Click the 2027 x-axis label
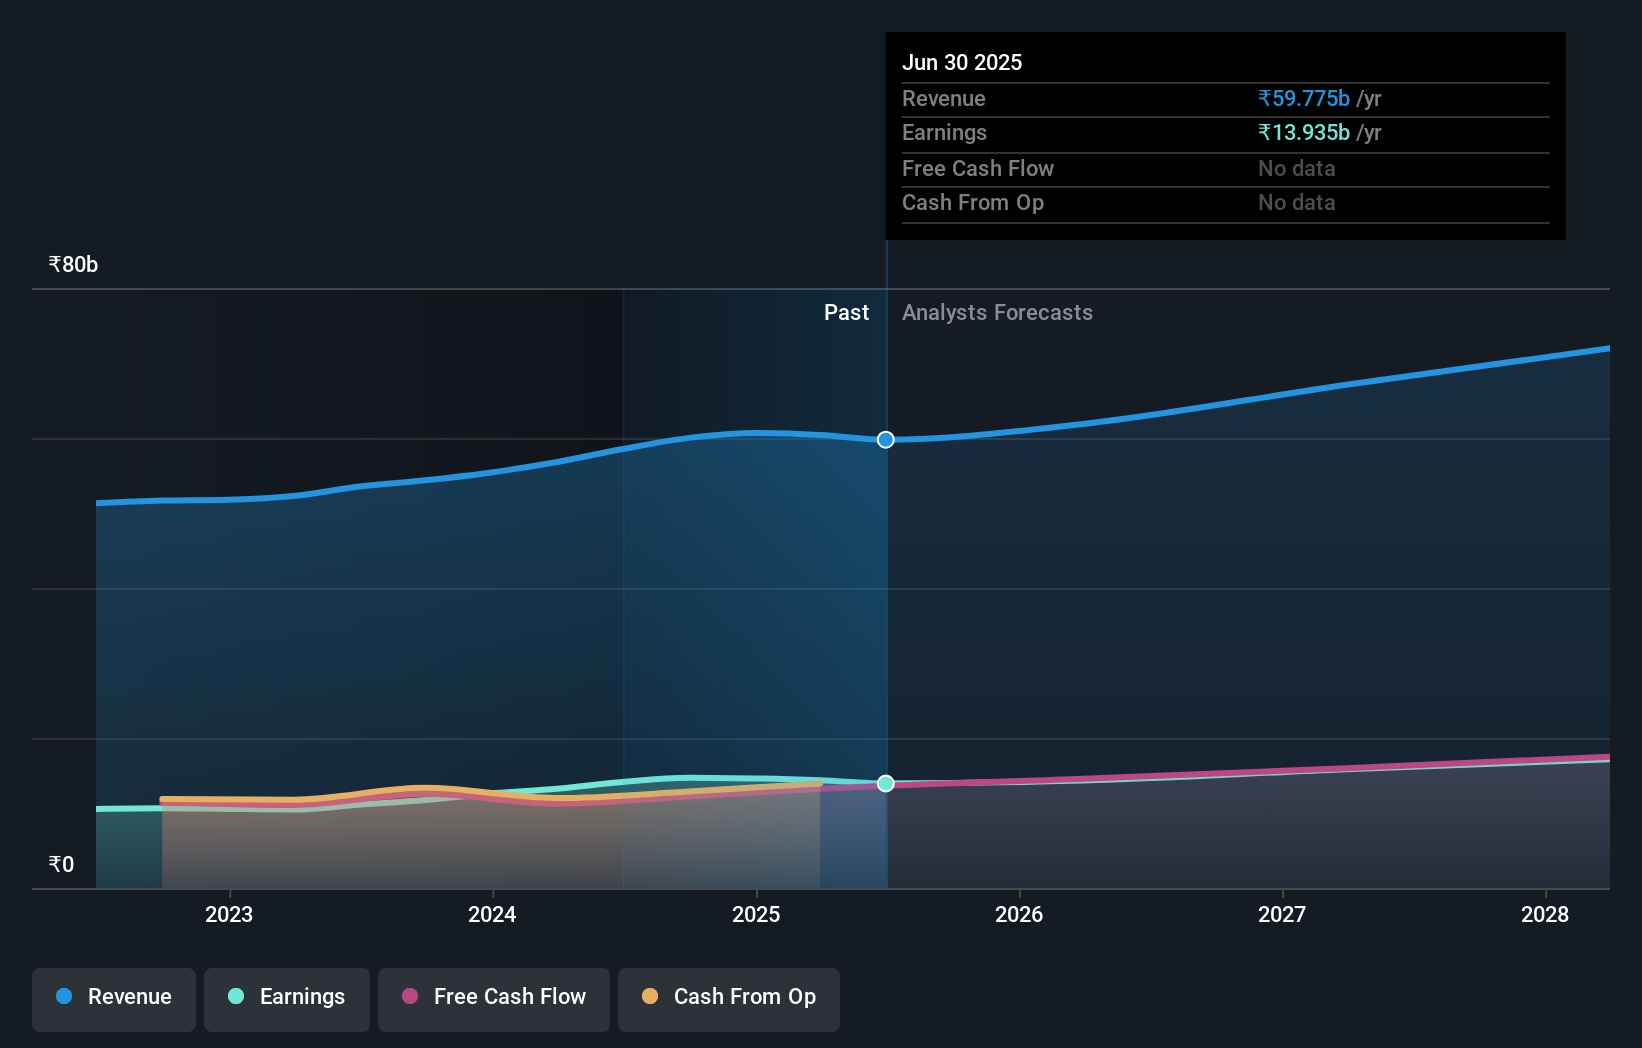This screenshot has width=1642, height=1048. coord(1282,914)
